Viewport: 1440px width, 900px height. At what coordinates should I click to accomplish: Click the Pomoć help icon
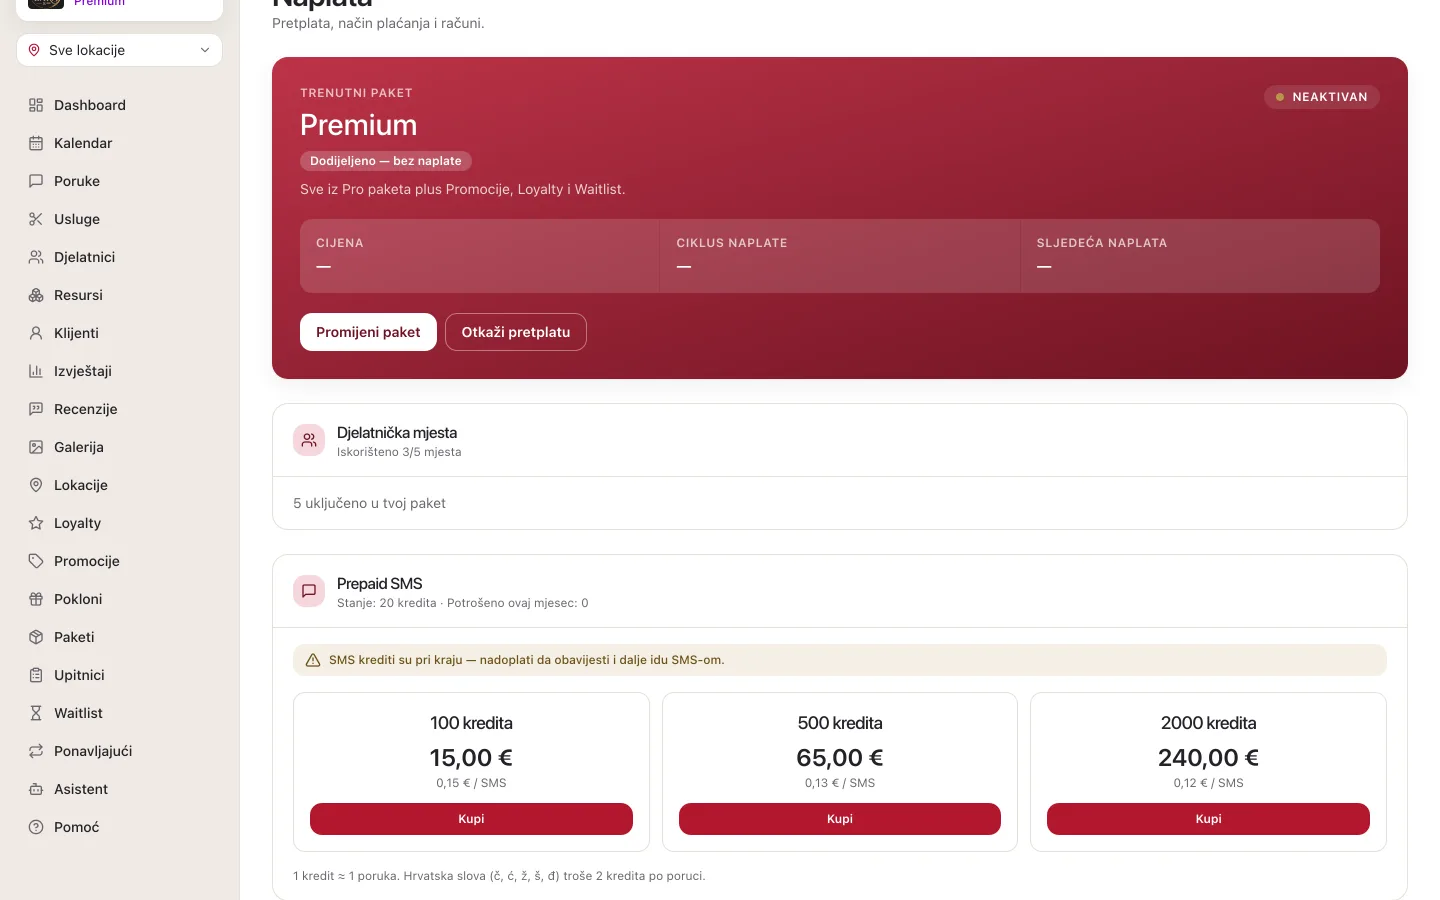coord(36,827)
